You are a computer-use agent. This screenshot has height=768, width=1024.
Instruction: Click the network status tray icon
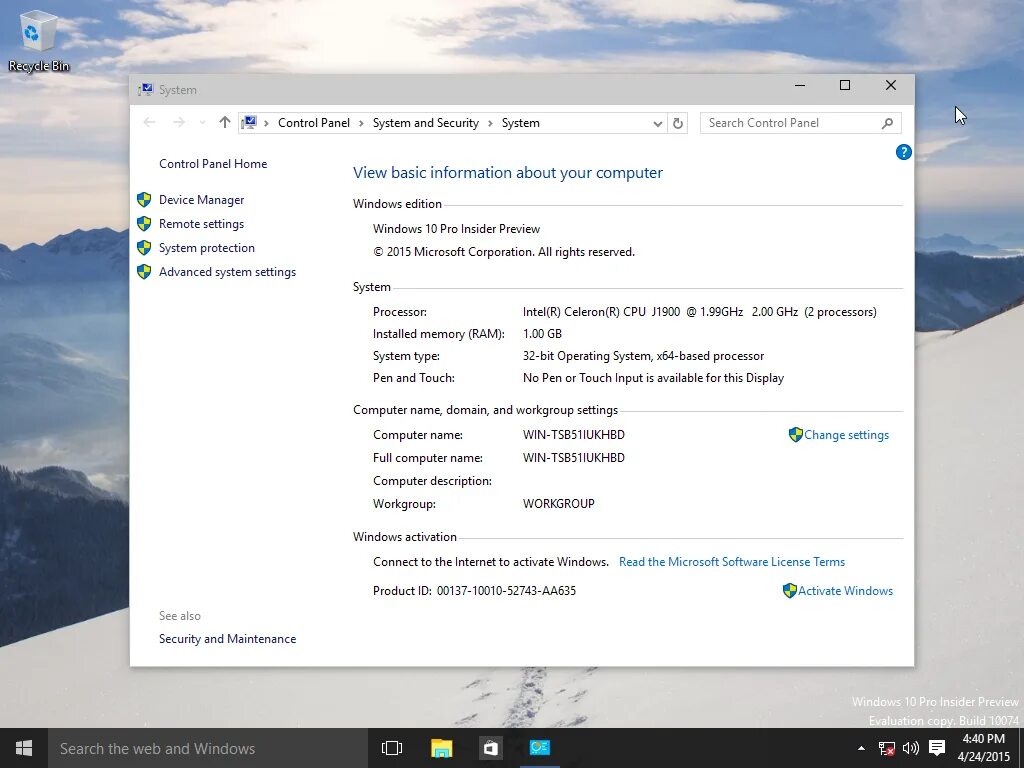coord(886,748)
